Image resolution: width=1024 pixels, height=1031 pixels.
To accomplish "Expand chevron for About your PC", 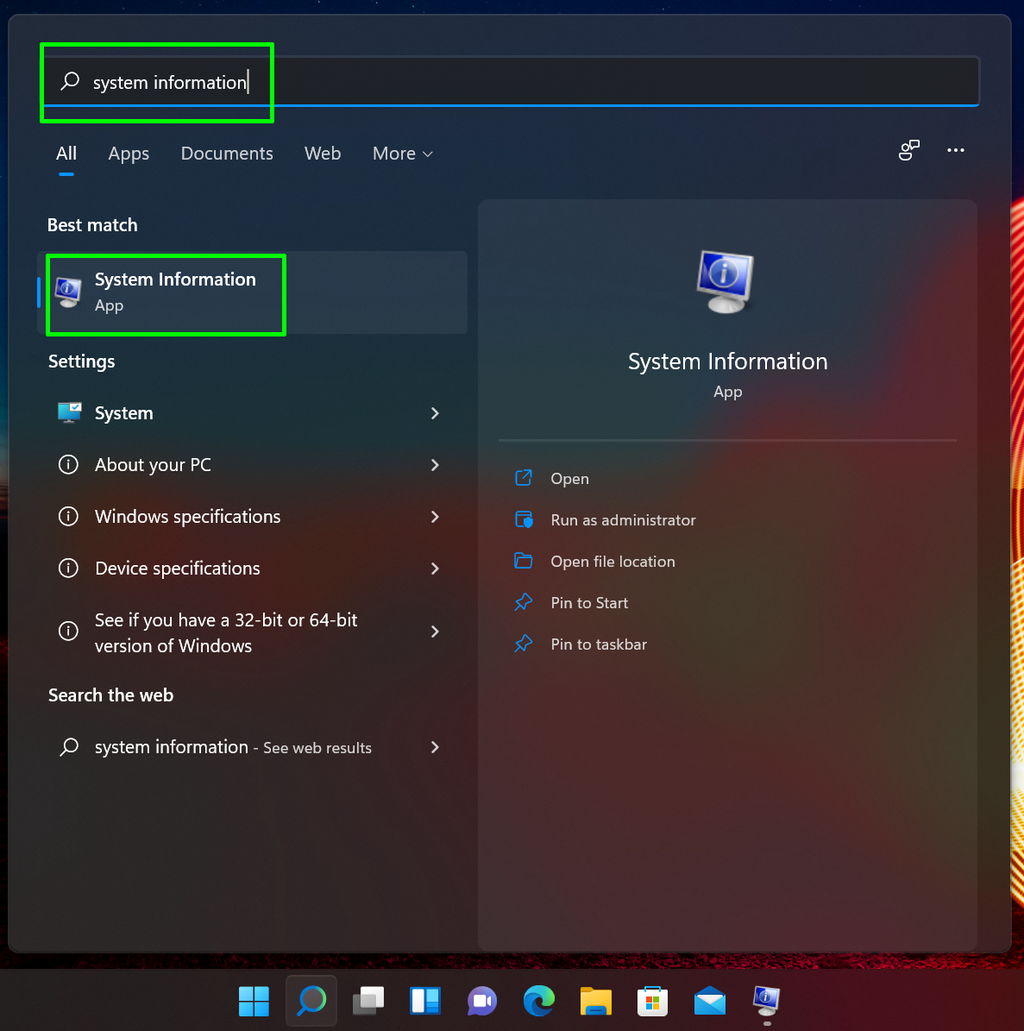I will (x=435, y=465).
